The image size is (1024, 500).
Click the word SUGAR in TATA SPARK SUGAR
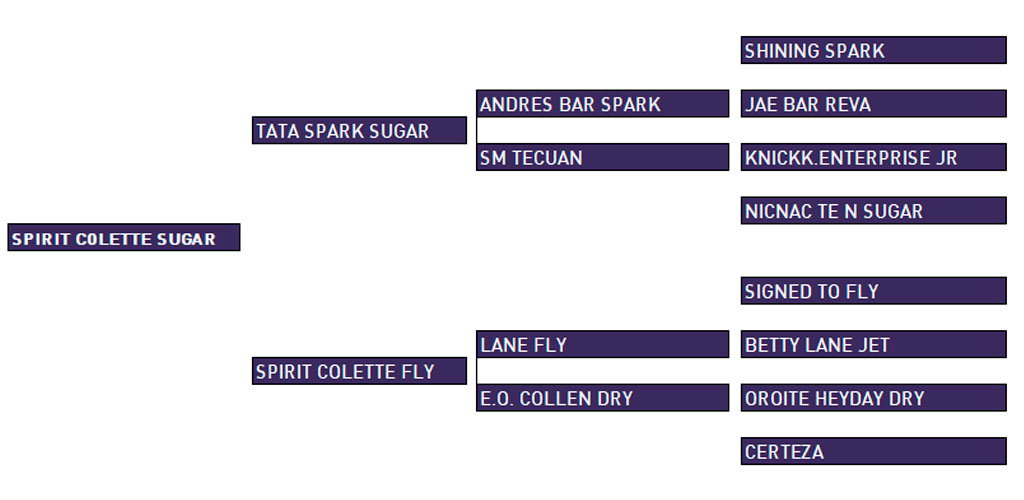(x=399, y=131)
